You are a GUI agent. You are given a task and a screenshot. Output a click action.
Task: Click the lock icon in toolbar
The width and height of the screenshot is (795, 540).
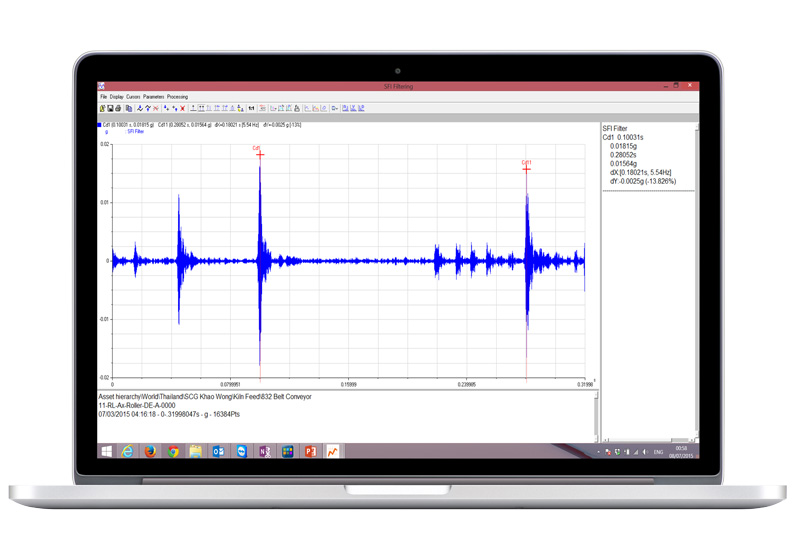click(297, 108)
